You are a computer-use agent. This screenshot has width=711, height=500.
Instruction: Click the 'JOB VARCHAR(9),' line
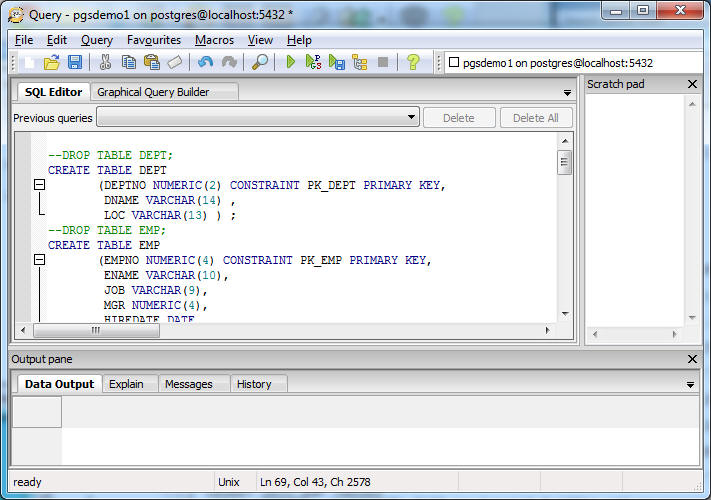click(x=155, y=290)
